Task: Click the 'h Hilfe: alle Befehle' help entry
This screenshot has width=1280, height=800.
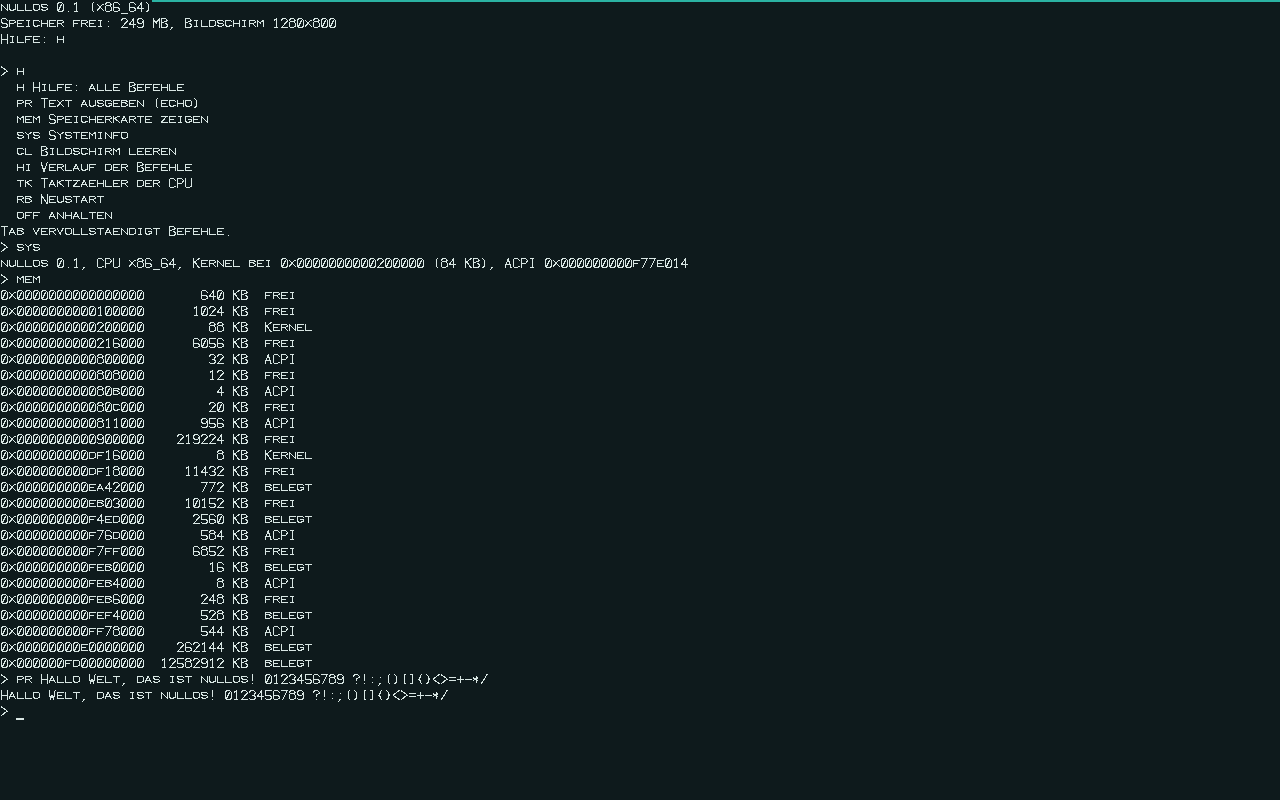Action: (100, 87)
